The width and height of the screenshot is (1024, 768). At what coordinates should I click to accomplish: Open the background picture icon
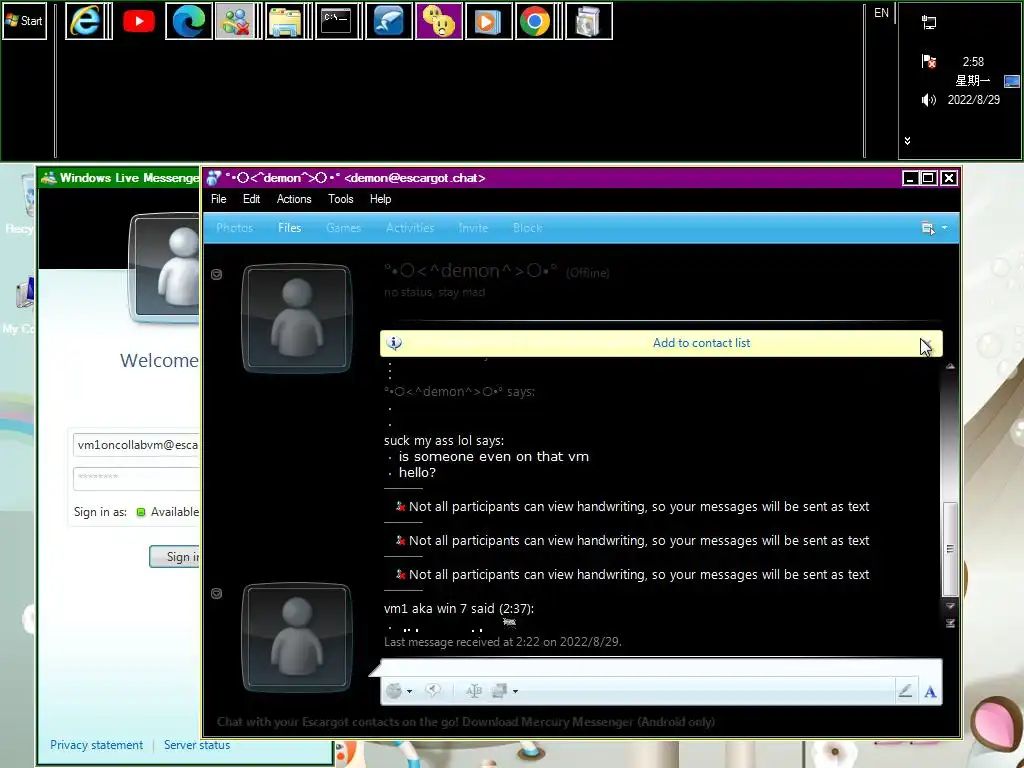(x=499, y=691)
